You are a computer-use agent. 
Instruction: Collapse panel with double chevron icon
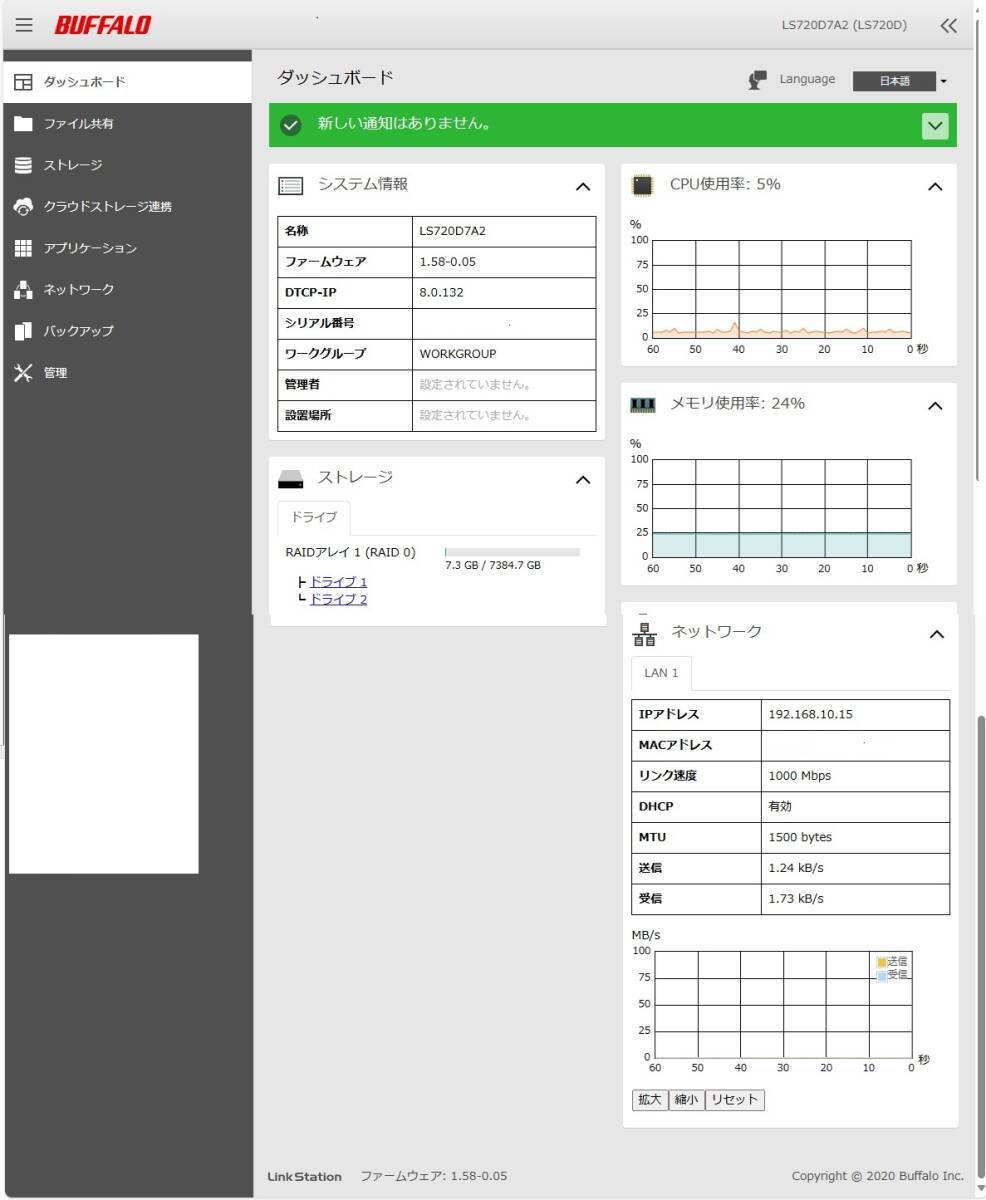click(x=949, y=26)
